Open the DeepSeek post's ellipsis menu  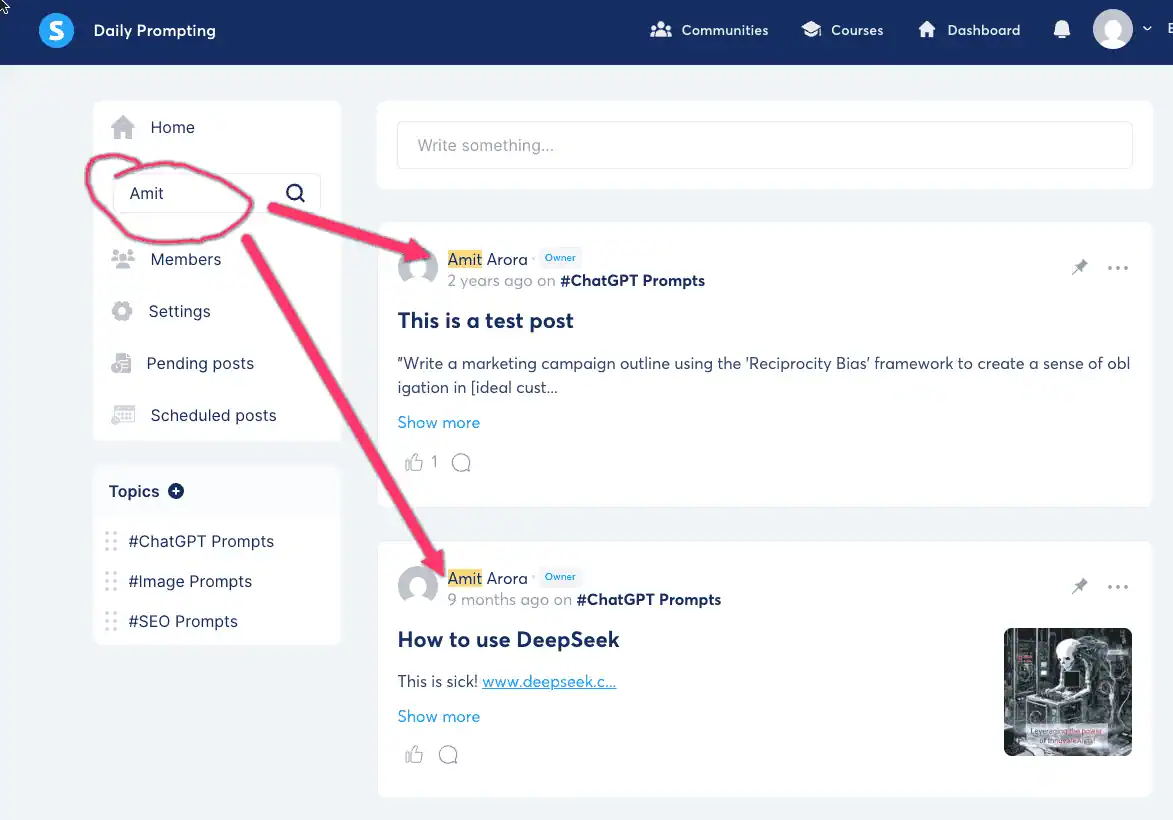coord(1118,587)
